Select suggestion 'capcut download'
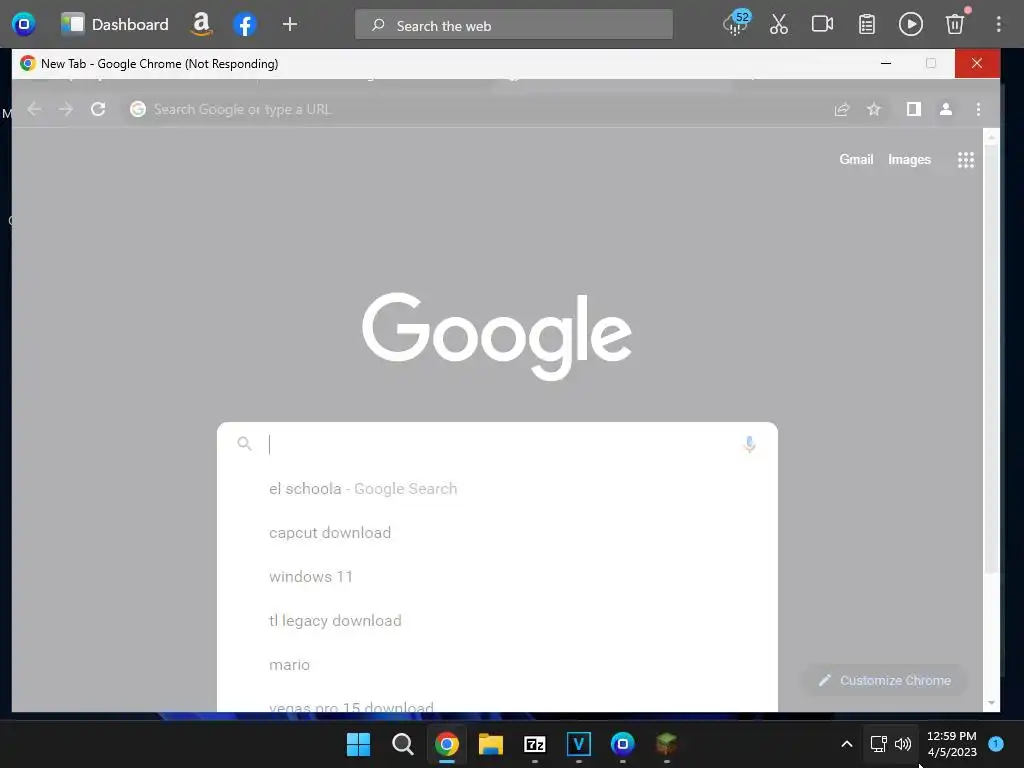This screenshot has height=768, width=1024. coord(497,532)
